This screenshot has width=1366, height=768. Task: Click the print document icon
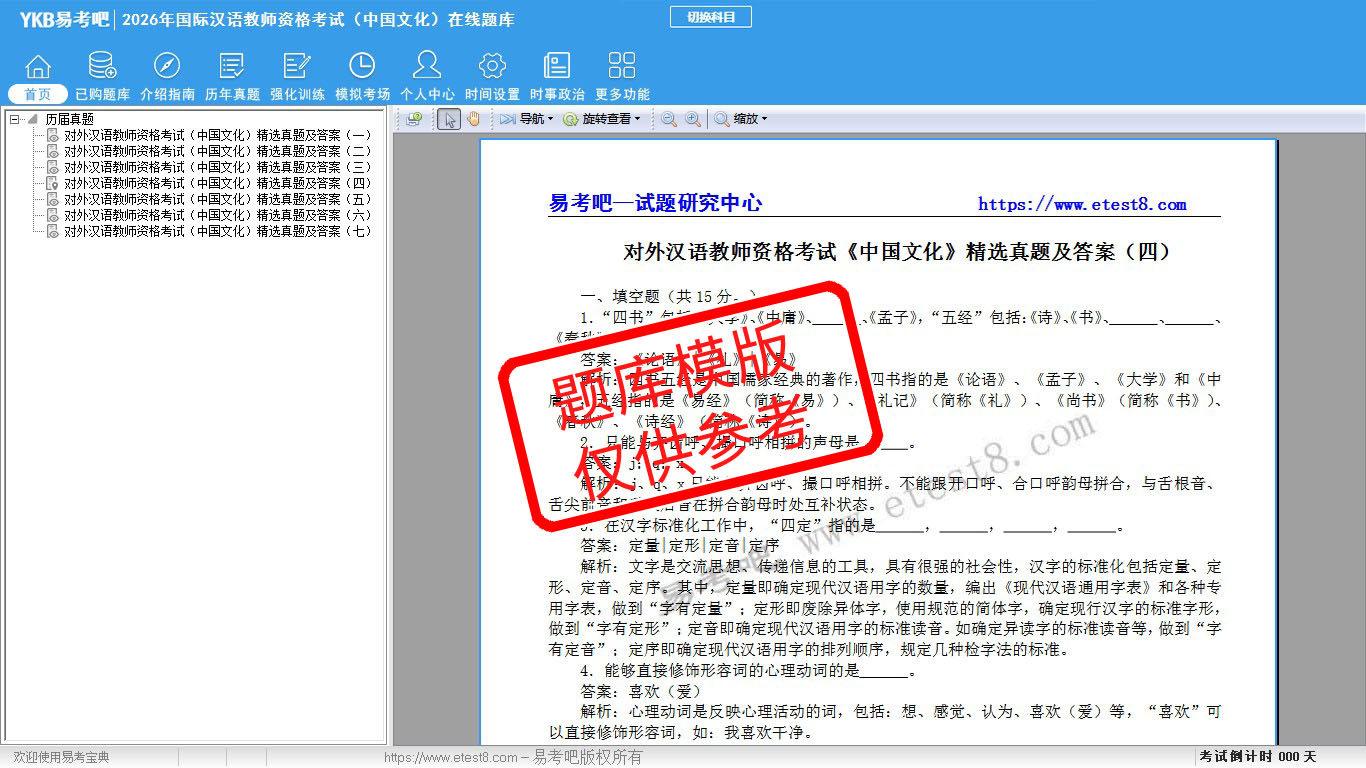tap(413, 119)
